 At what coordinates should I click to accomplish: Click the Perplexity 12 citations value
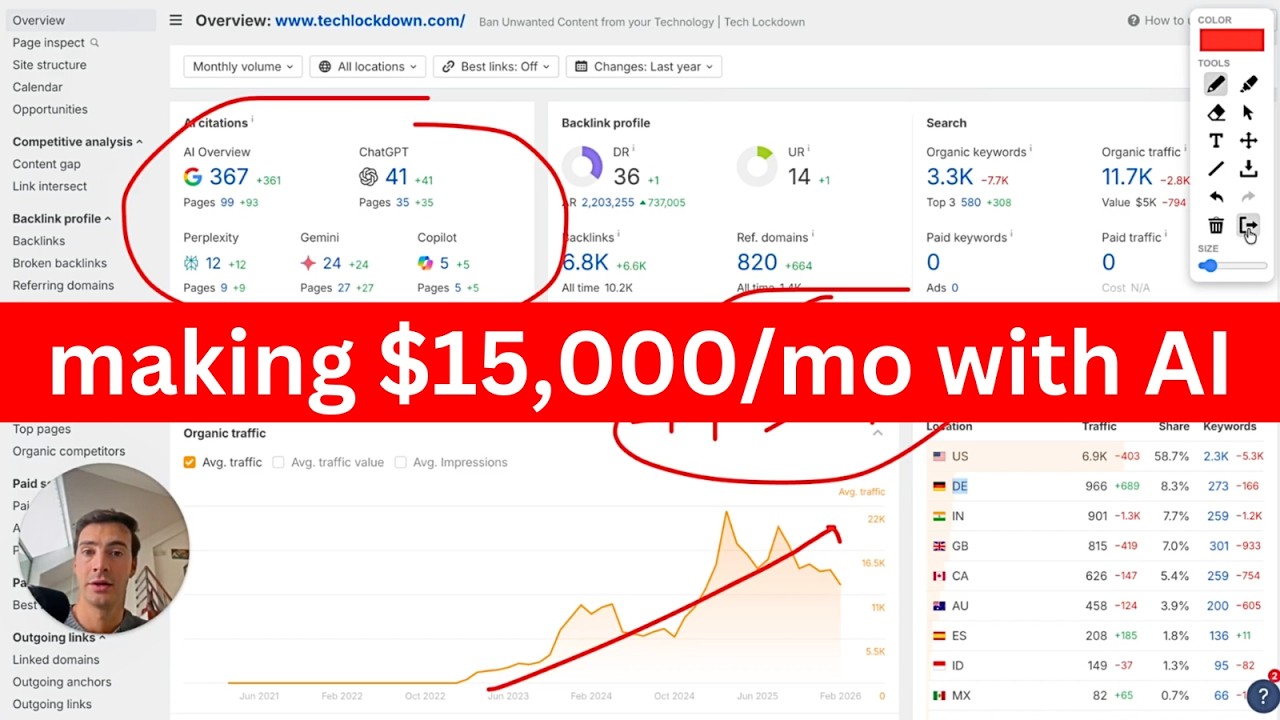point(213,264)
